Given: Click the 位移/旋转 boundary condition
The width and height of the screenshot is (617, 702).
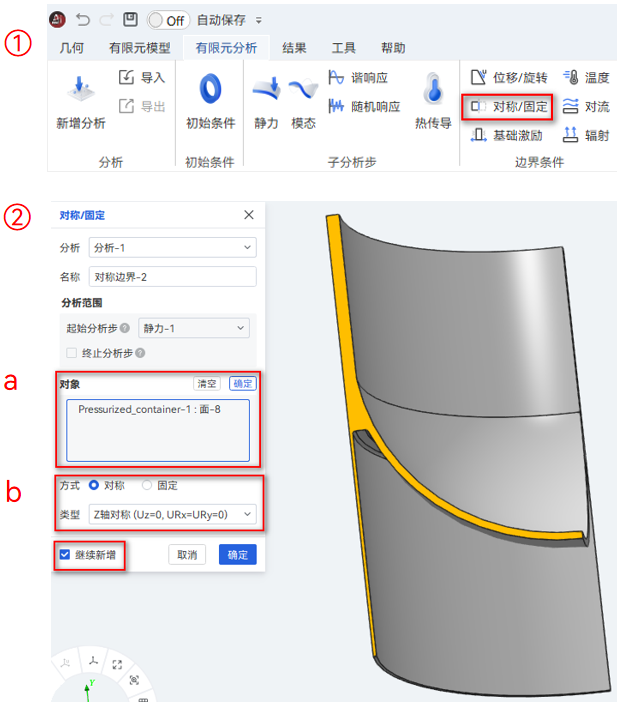Looking at the screenshot, I should 509,77.
